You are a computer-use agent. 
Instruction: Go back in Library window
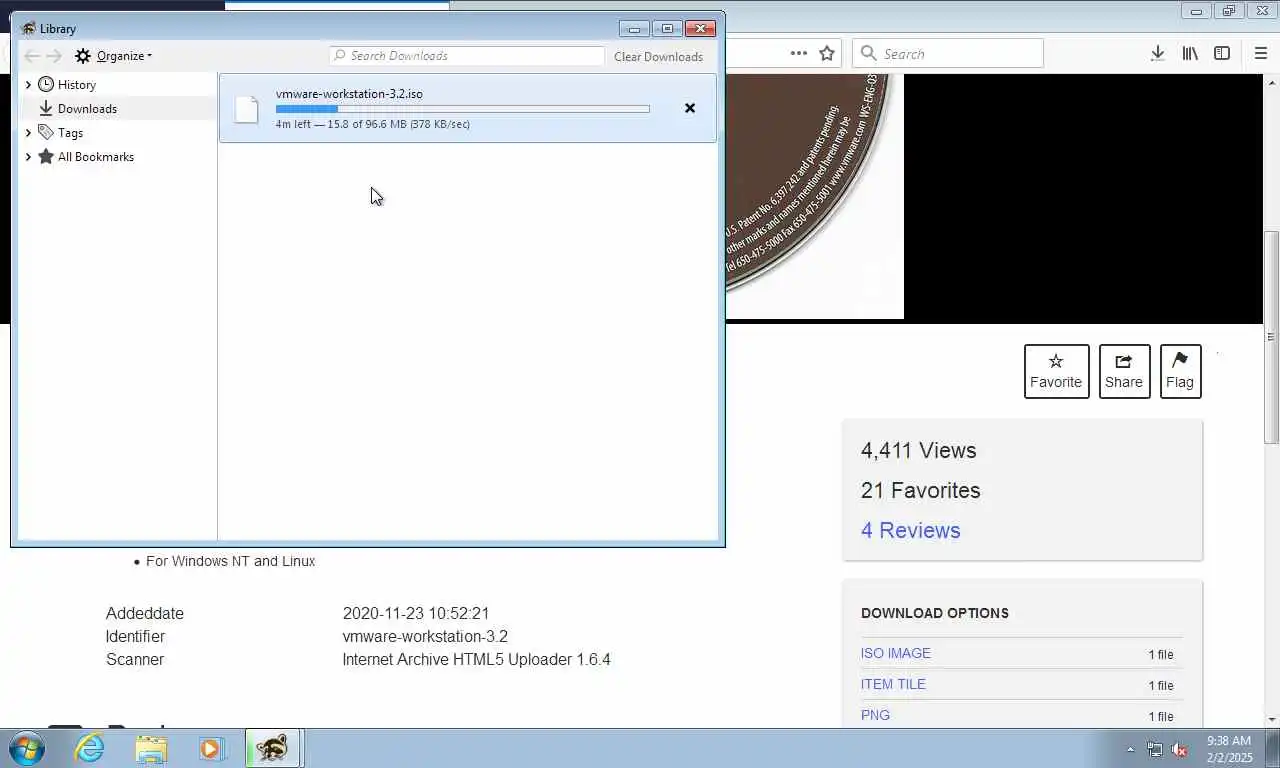(x=32, y=56)
